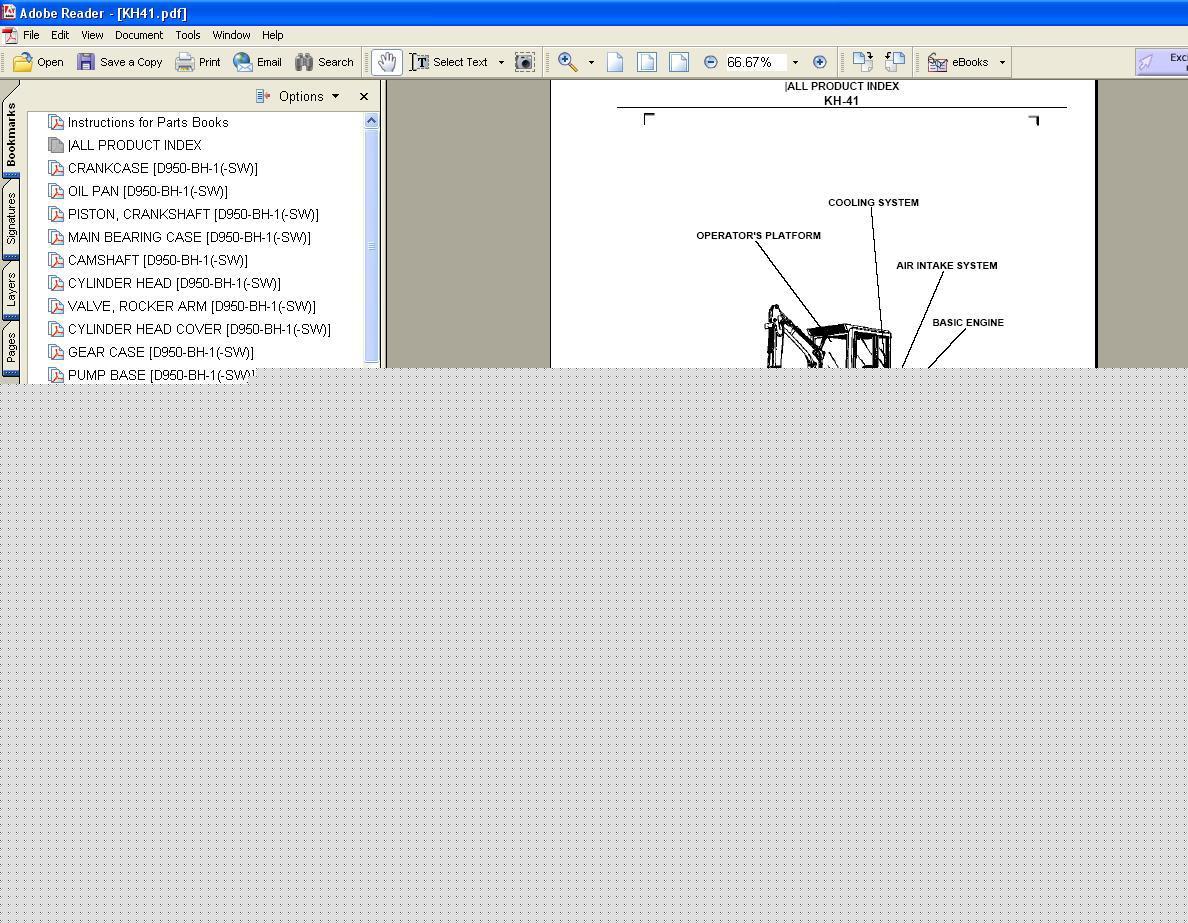Open the PUMP BASE bookmark

point(160,375)
